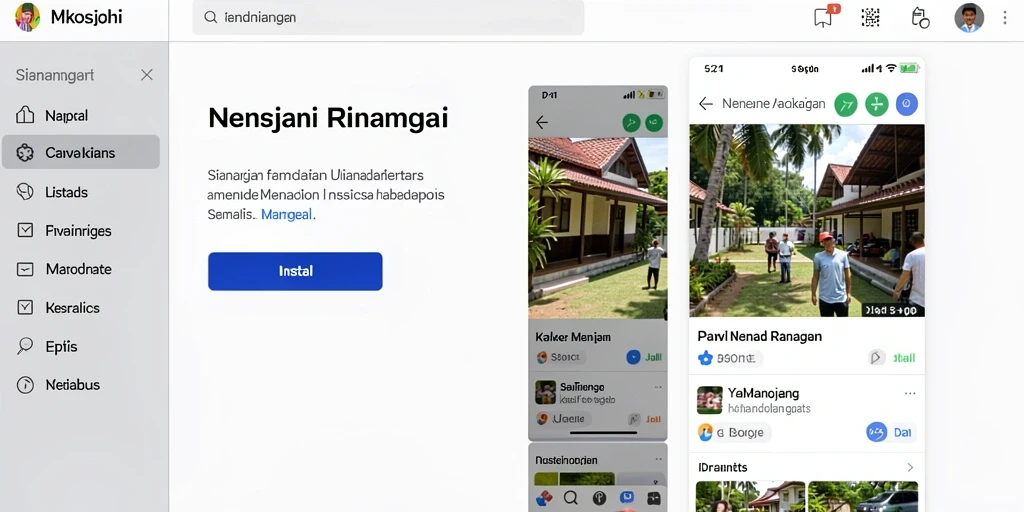Click first green icon in small phone header
The width and height of the screenshot is (1024, 512).
click(631, 122)
